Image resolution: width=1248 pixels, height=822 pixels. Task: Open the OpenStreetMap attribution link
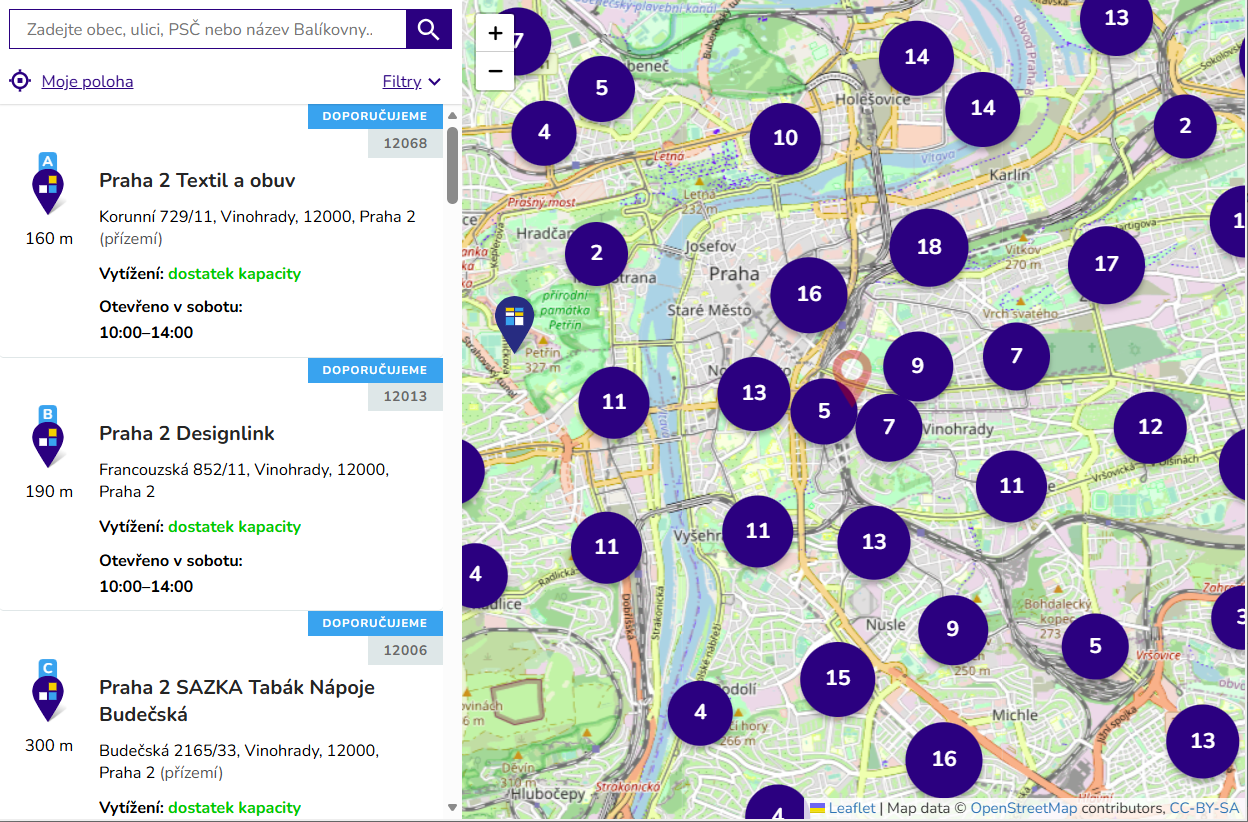tap(1023, 808)
